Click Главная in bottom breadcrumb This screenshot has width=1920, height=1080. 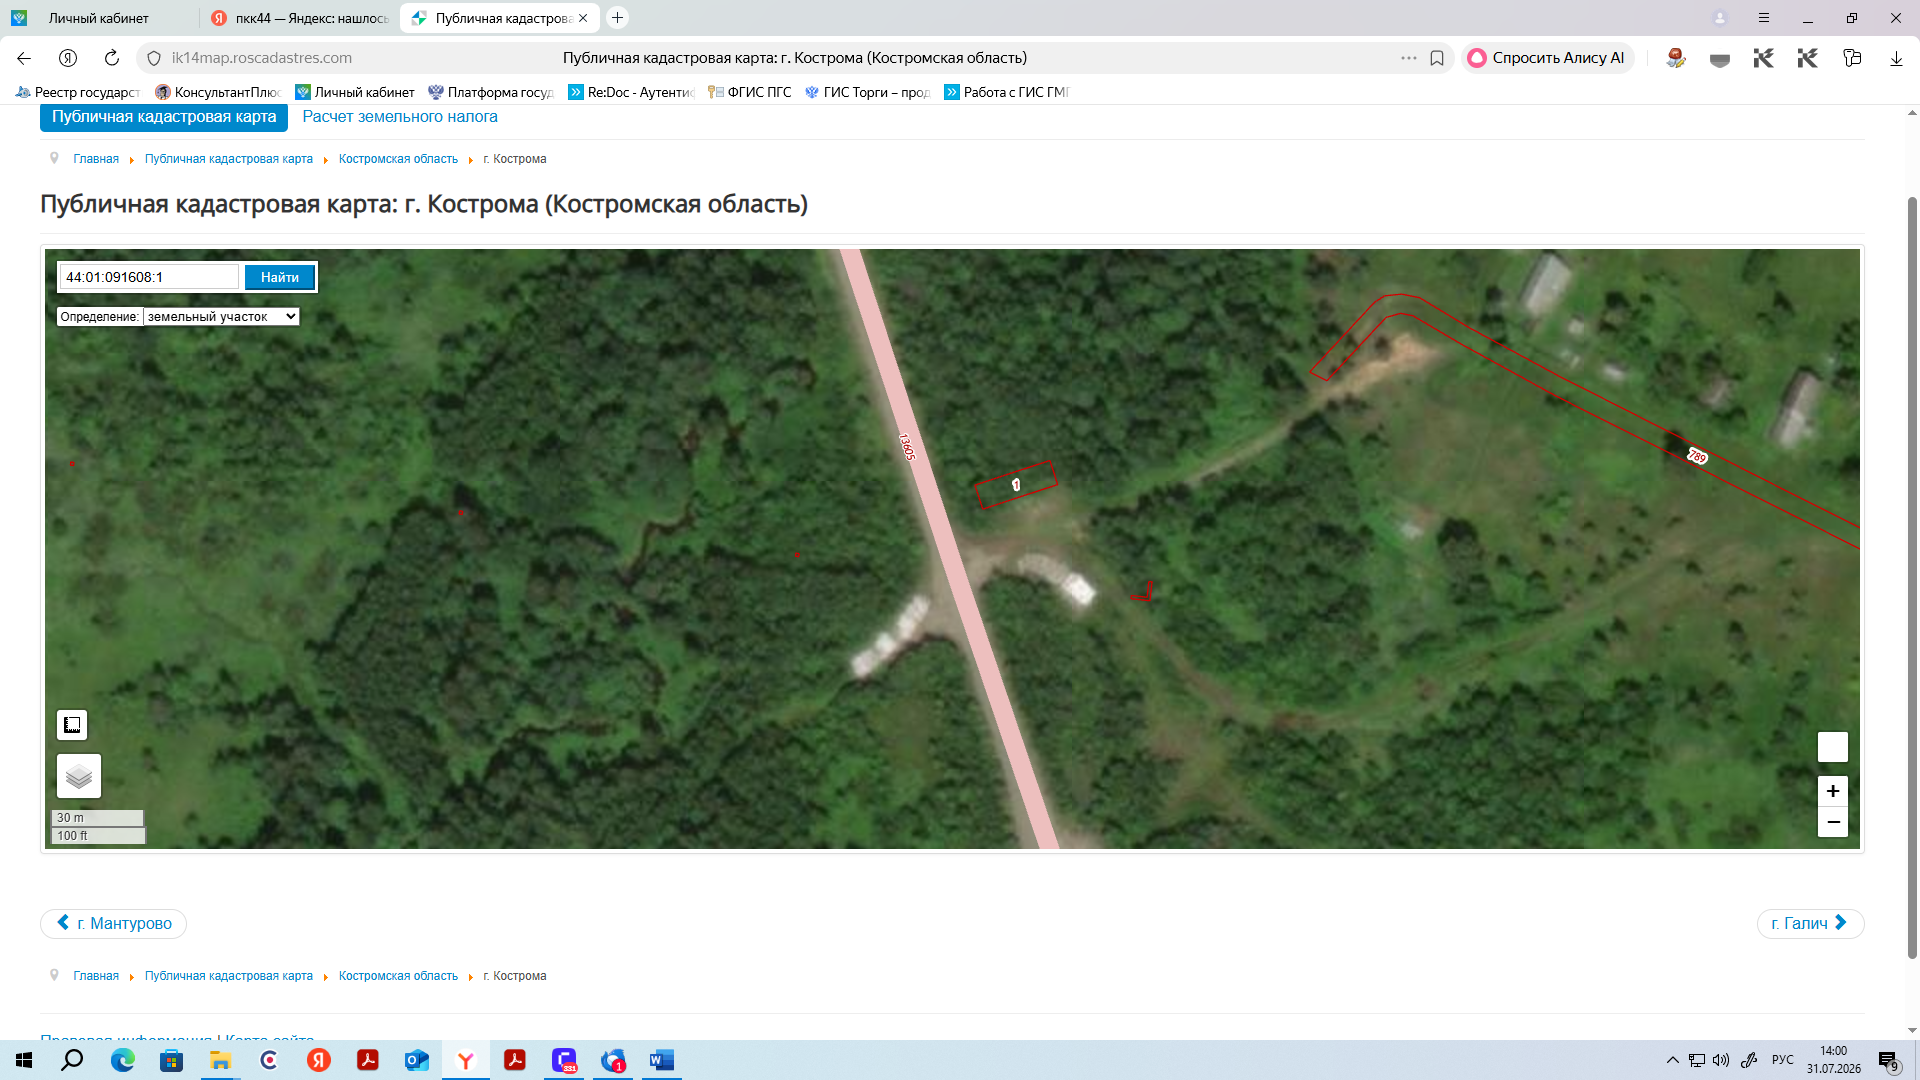pos(96,976)
